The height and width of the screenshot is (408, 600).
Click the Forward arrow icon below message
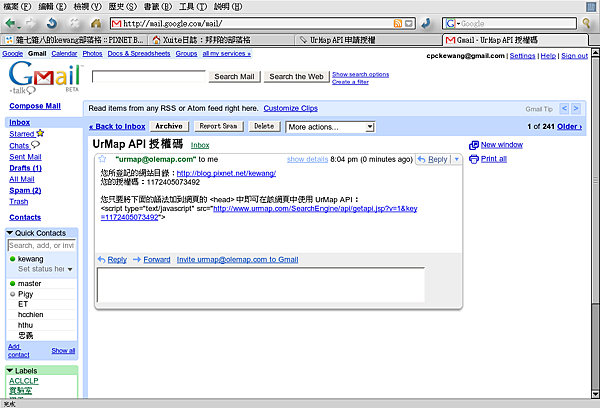tap(137, 259)
